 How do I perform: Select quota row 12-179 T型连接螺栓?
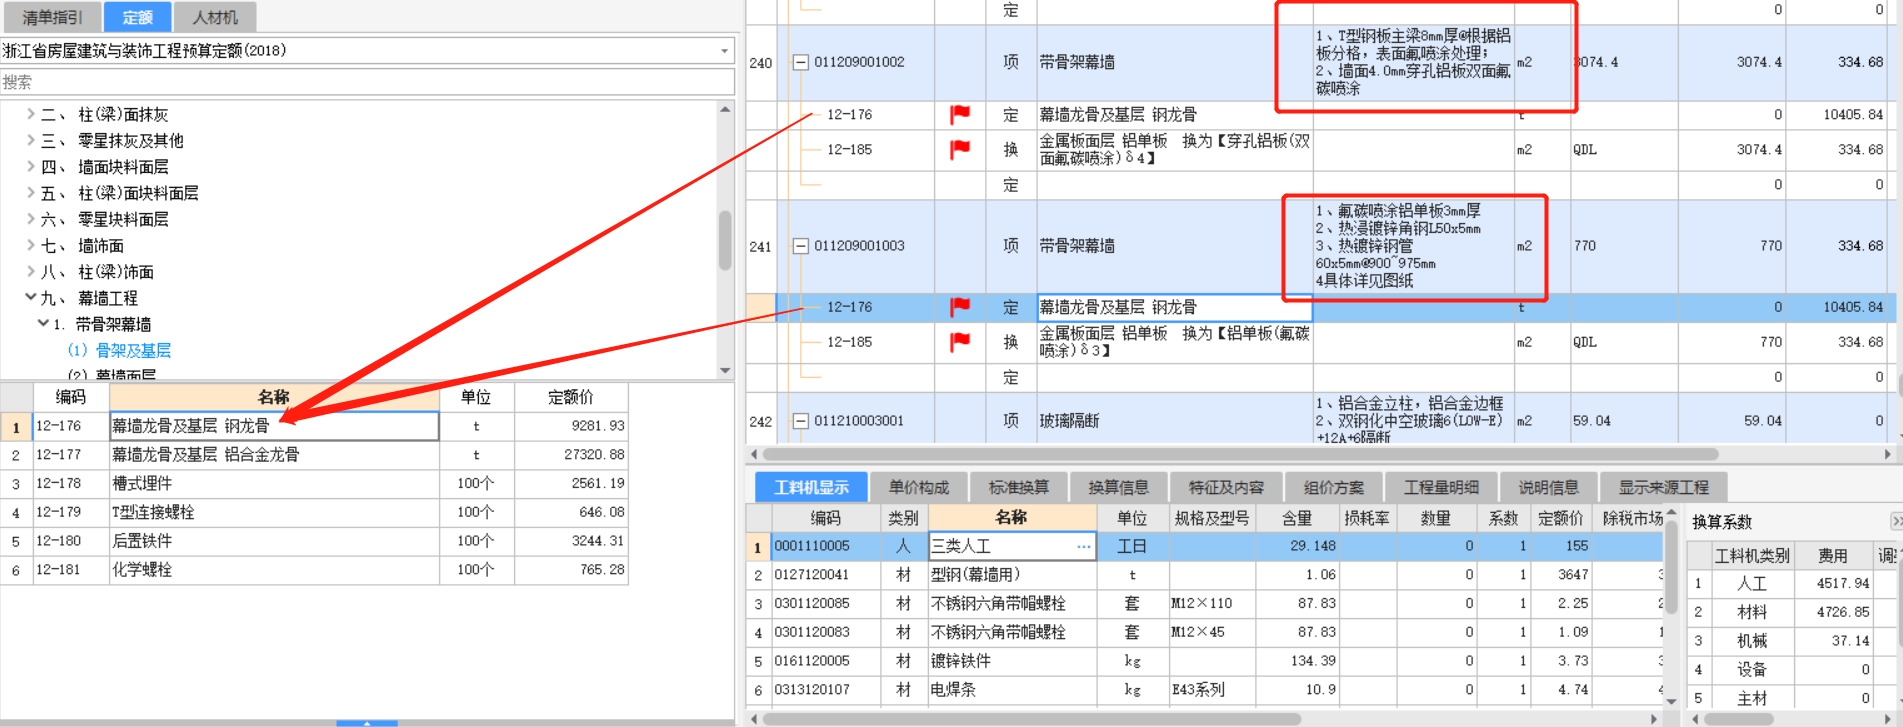click(314, 512)
